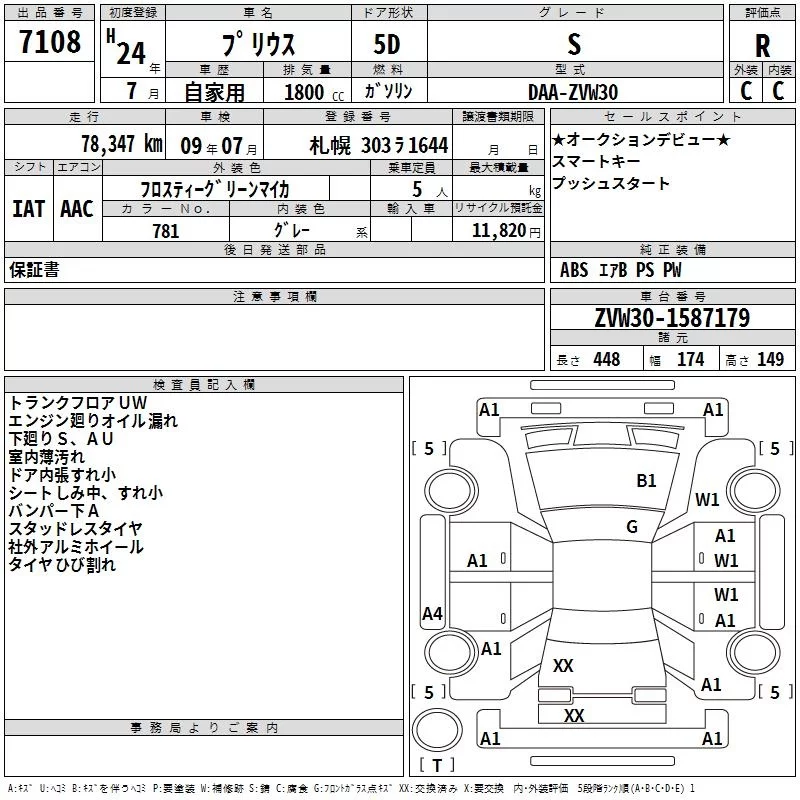Screen dimensions: 800x800
Task: Select the note タイヤひび割れ
Action: coord(62,564)
